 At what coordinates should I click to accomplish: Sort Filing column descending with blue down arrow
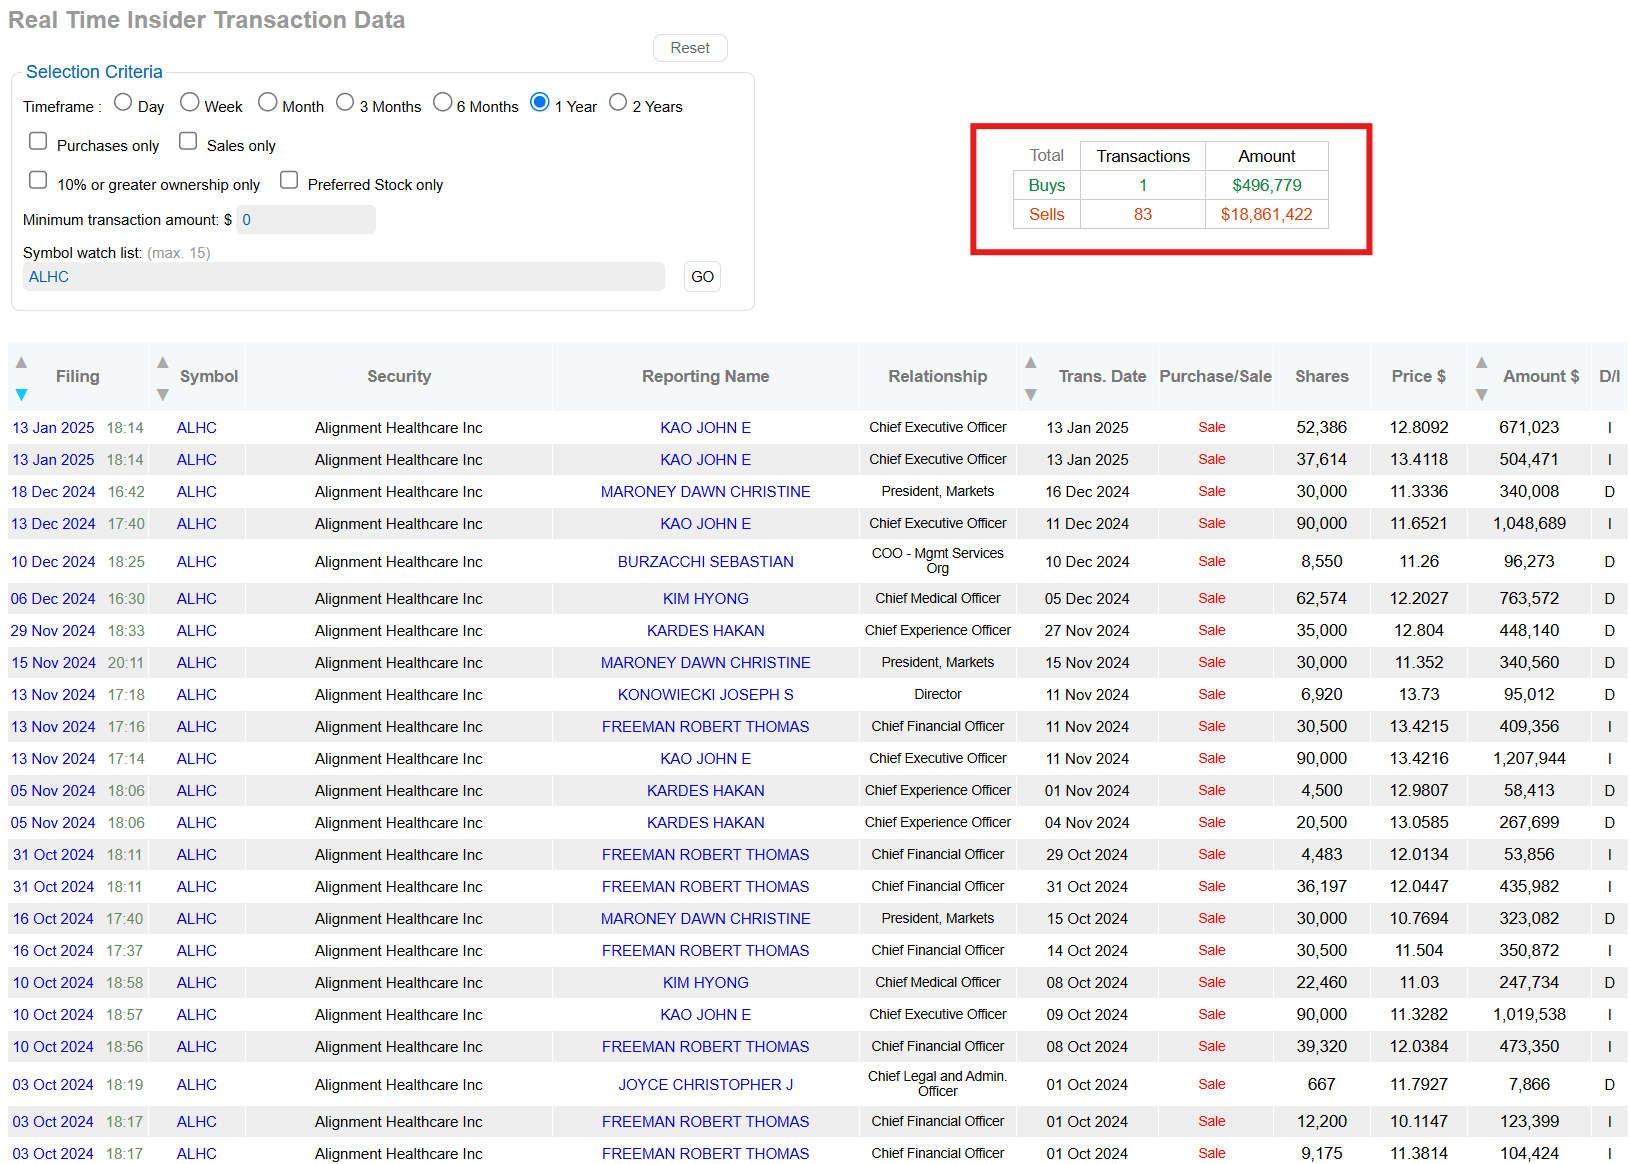[x=21, y=395]
